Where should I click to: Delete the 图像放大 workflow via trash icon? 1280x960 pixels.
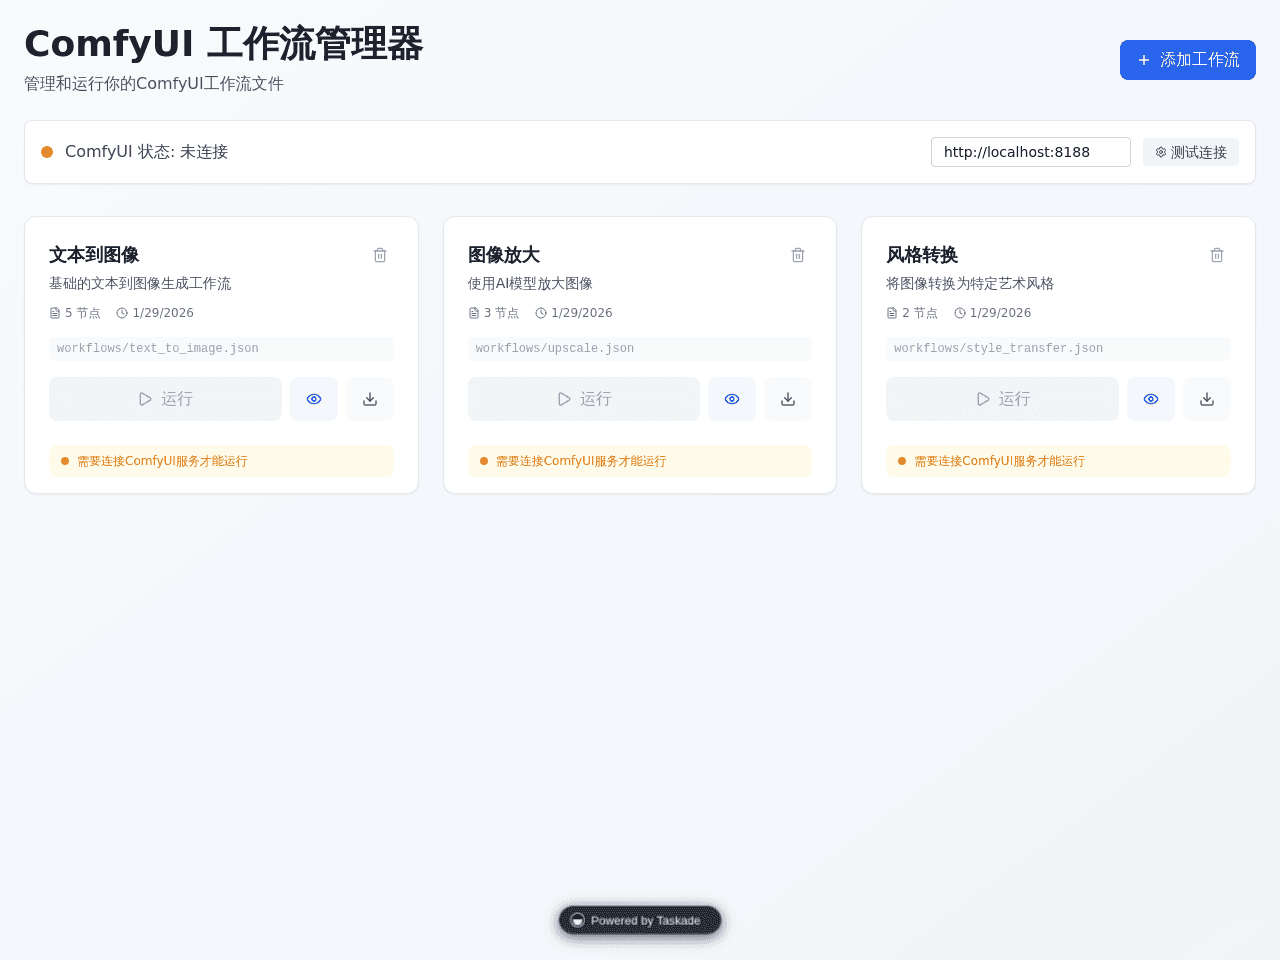[x=798, y=255]
